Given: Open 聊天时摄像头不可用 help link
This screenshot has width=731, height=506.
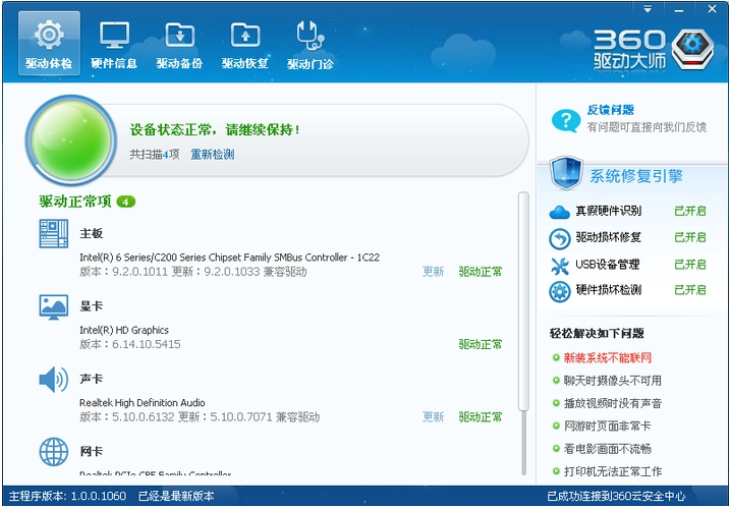Looking at the screenshot, I should (x=613, y=381).
